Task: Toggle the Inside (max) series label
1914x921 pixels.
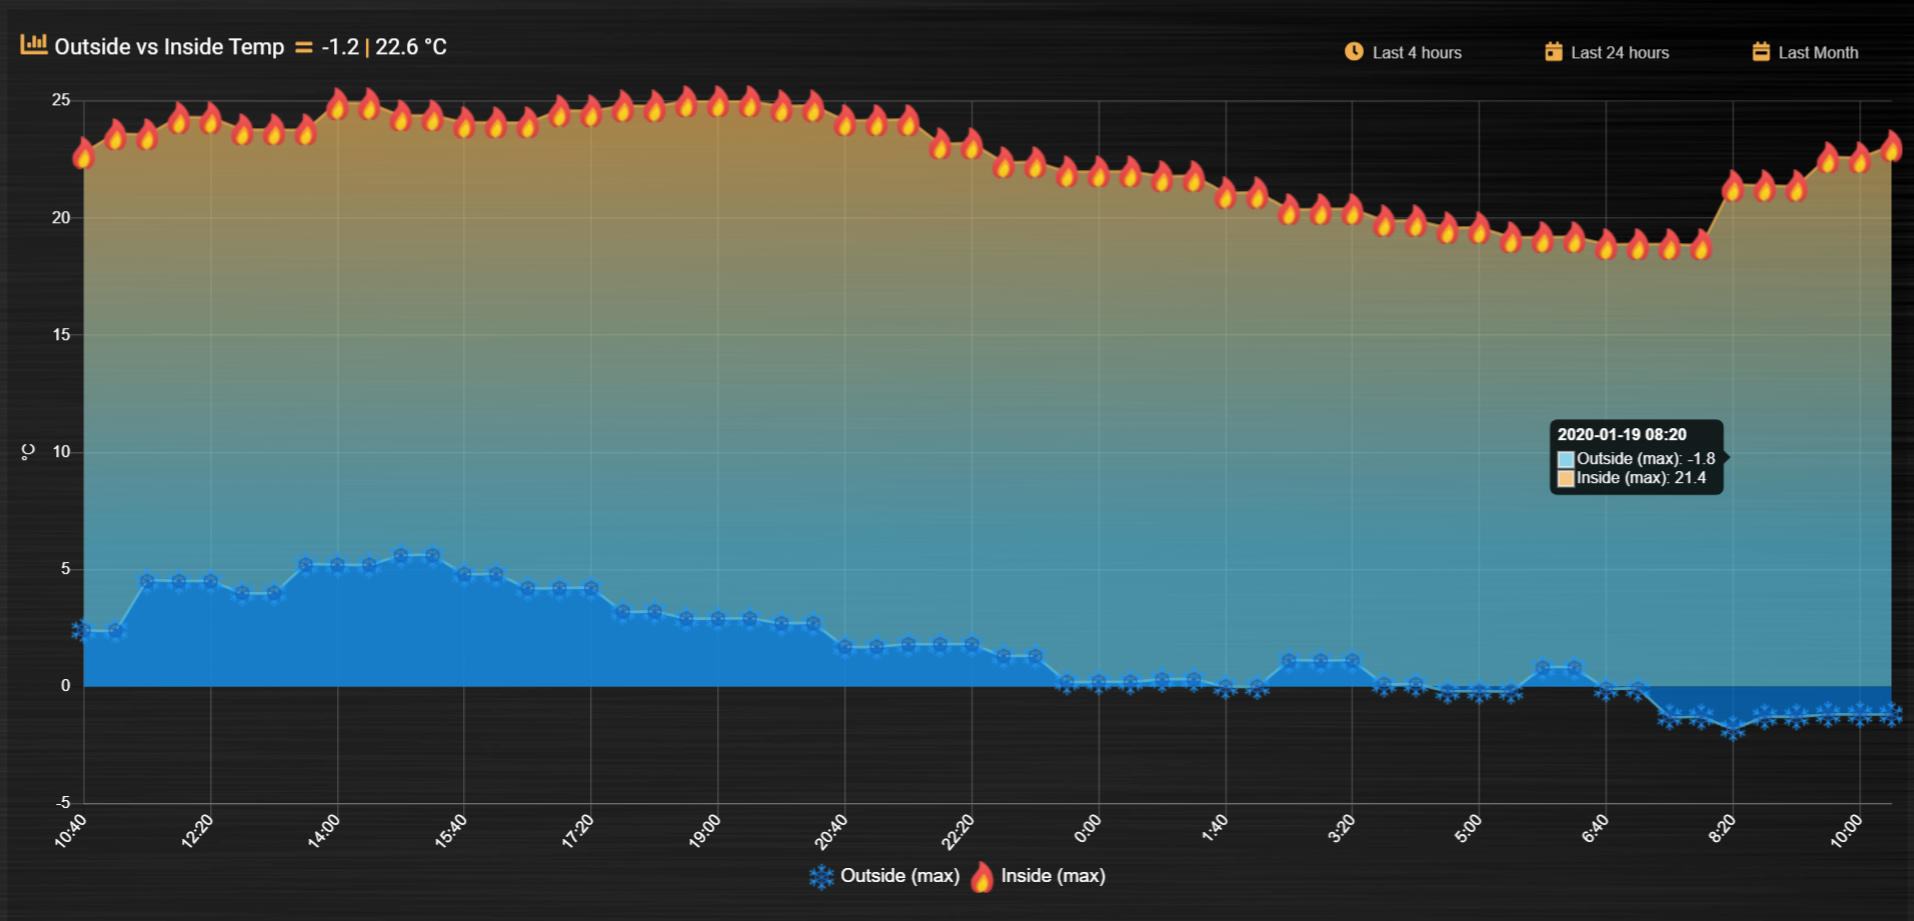Action: 1053,876
